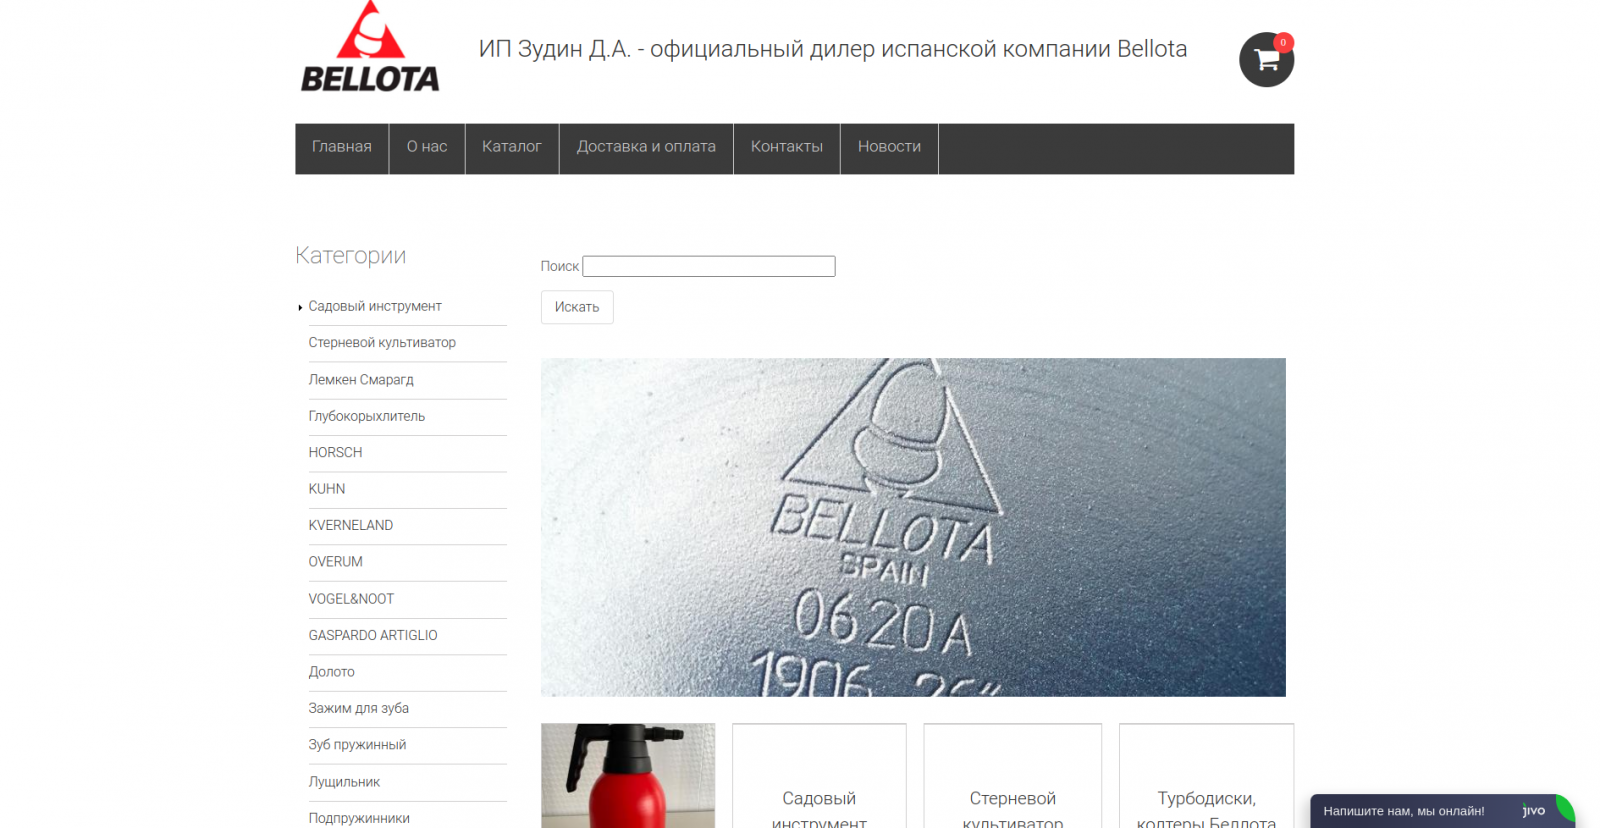Click the Bellota logo in header

pos(370,47)
